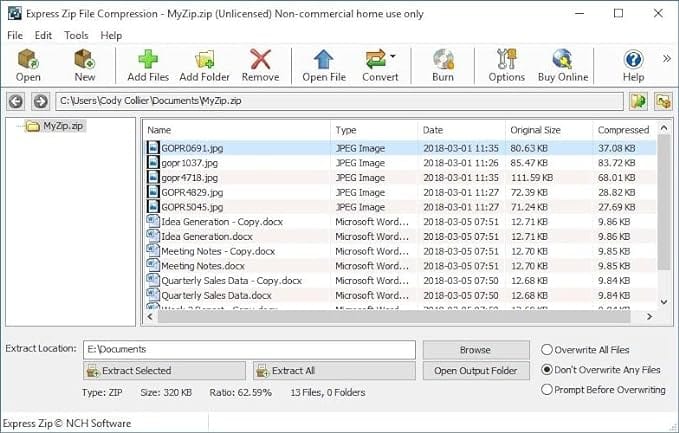679x433 pixels.
Task: Click the archive path address field
Action: (x=339, y=101)
